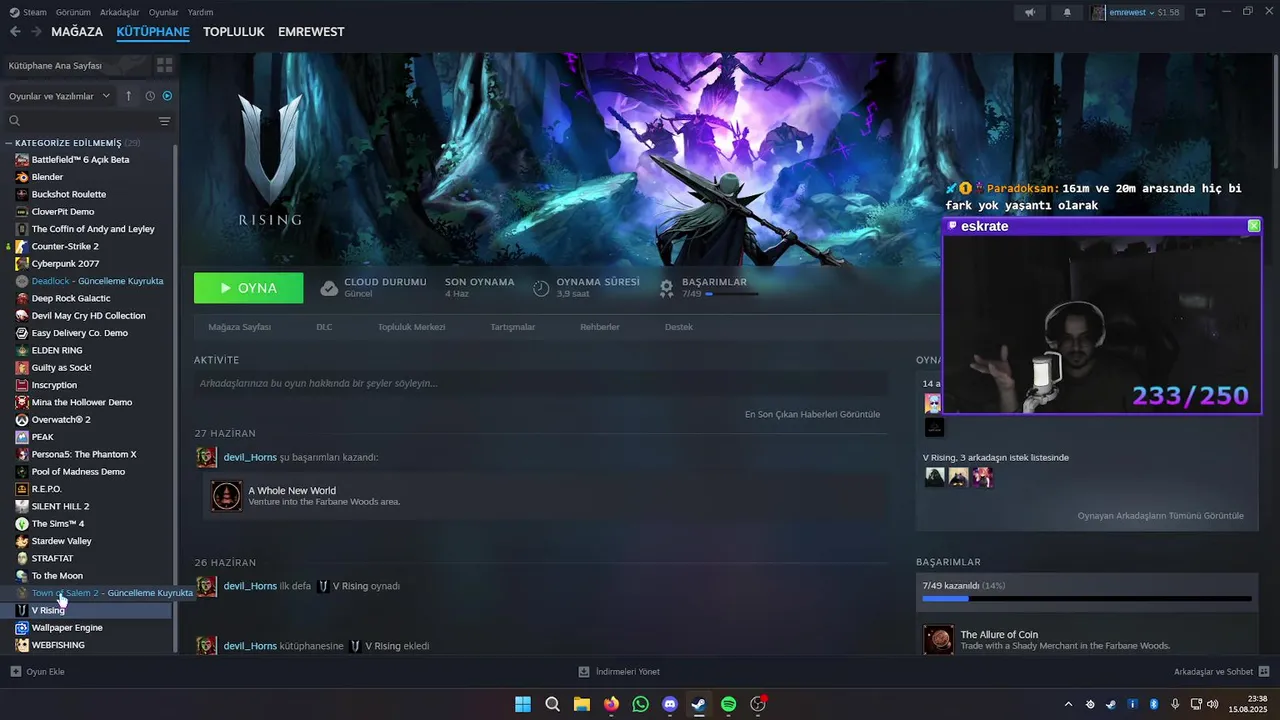Open the EMREWEST profile tab
The image size is (1280, 720).
[x=311, y=32]
